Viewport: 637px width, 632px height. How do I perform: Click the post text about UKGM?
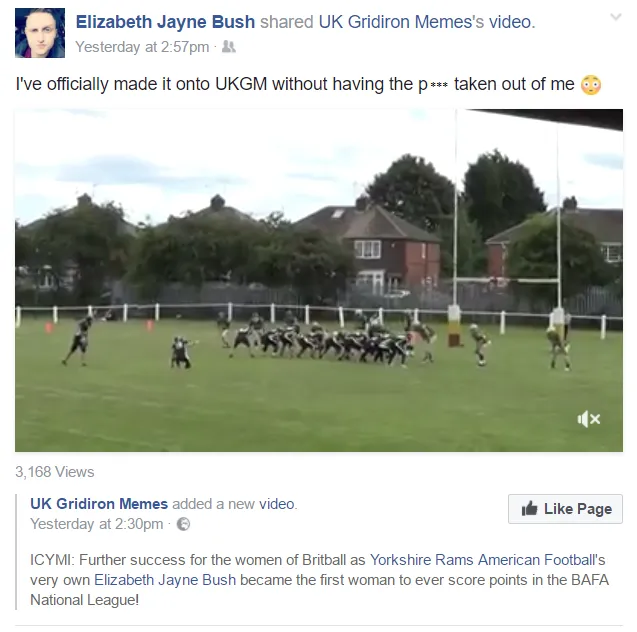coord(295,84)
